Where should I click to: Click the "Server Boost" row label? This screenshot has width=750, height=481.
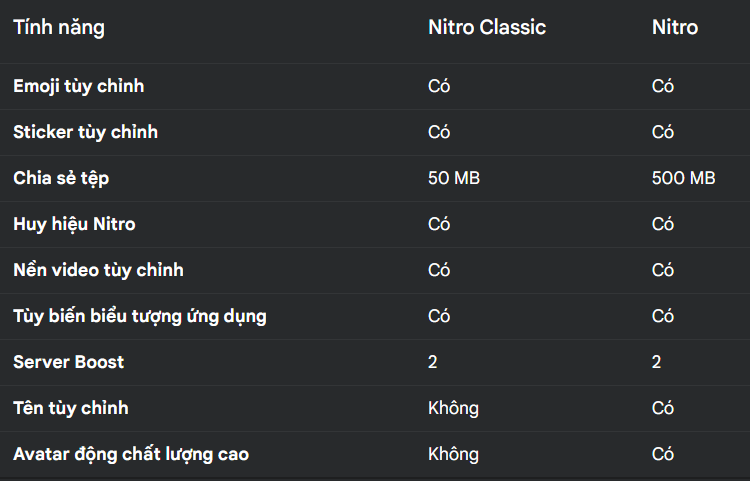tap(68, 362)
